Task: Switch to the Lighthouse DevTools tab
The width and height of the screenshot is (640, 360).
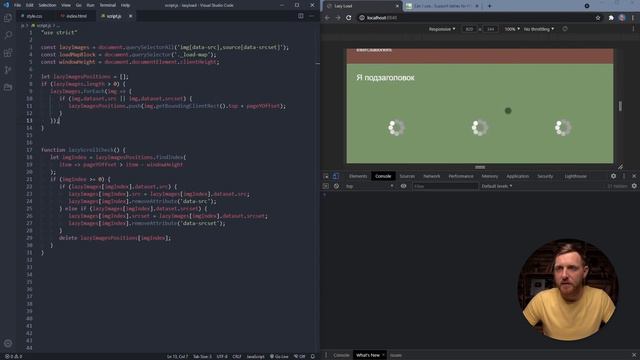Action: (576, 176)
